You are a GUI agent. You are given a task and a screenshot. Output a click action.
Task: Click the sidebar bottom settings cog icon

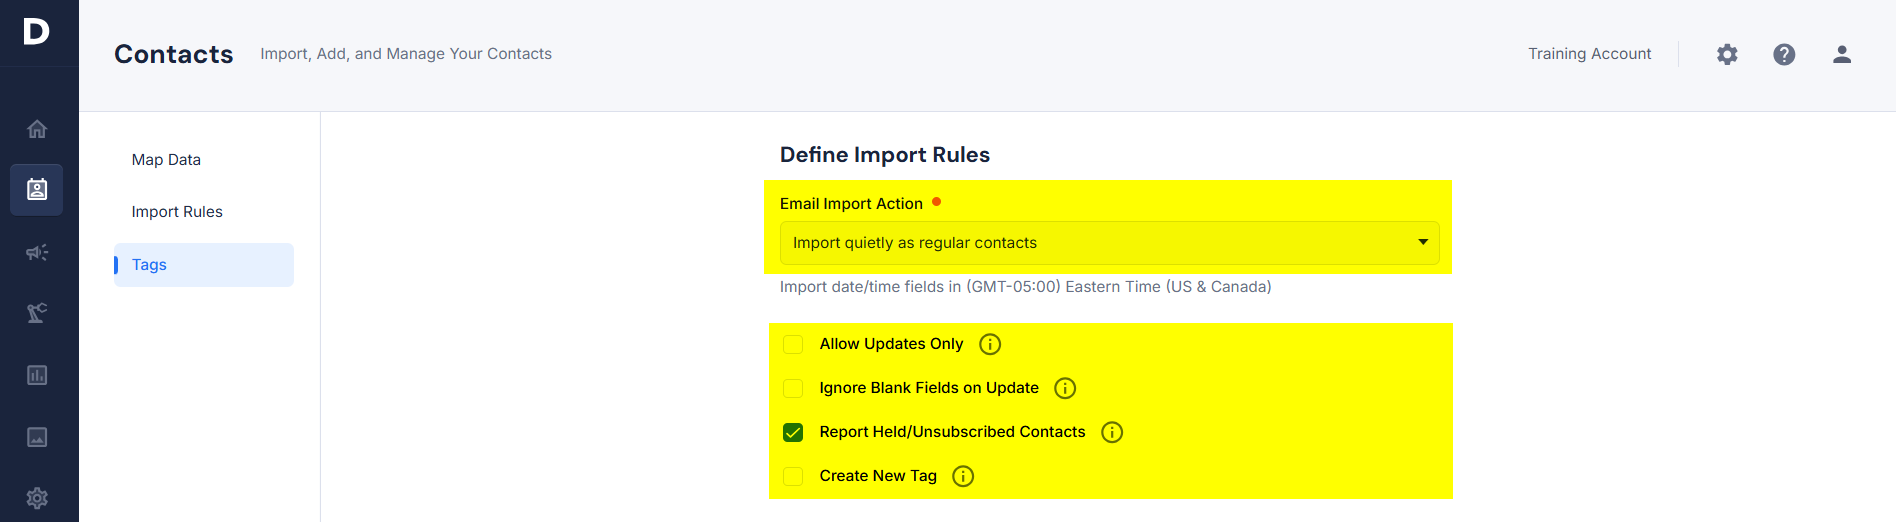coord(37,498)
